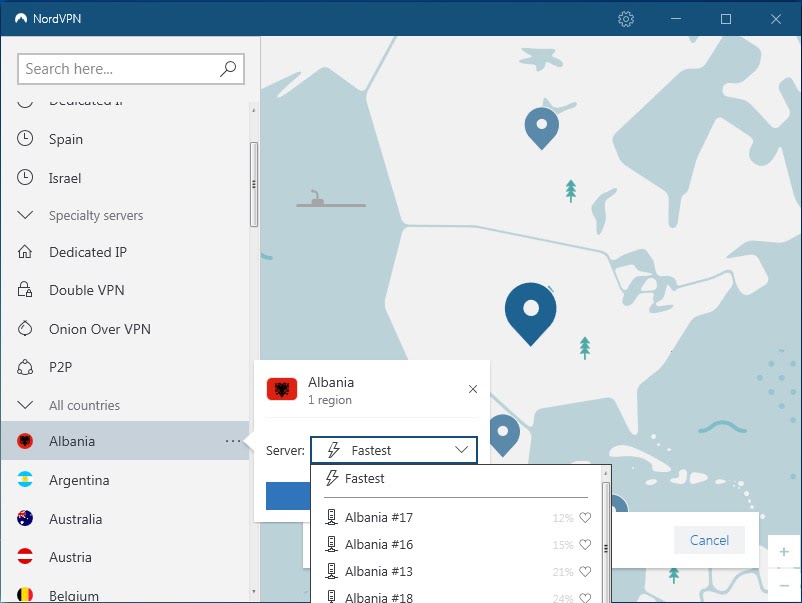The height and width of the screenshot is (603, 802).
Task: Choose the Fastest option in server list
Action: coord(457,478)
